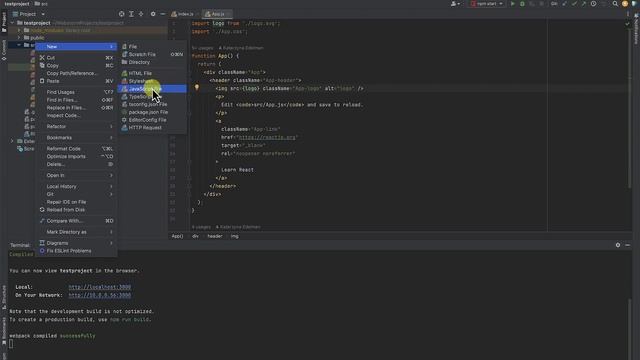Open the Bookmarks submenu
Screen dimensions: 640x360
(76, 138)
